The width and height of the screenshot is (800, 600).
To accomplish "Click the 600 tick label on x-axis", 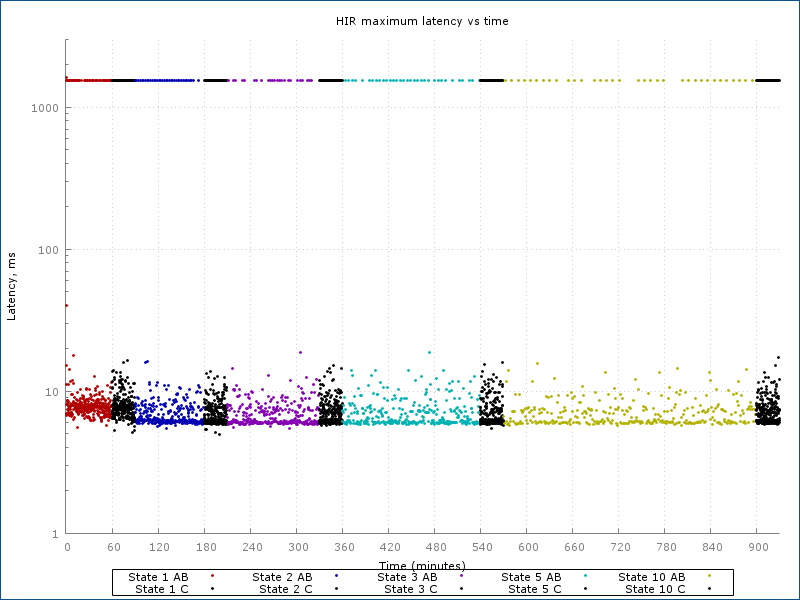I will pyautogui.click(x=529, y=547).
